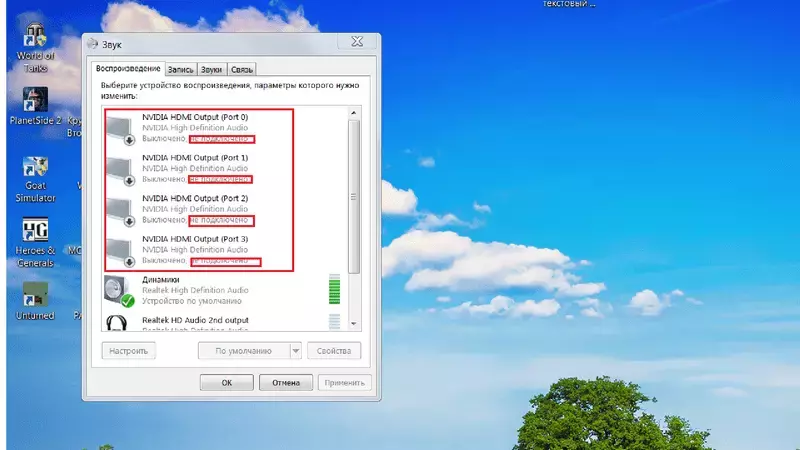The image size is (800, 450).
Task: Close the Звук dialog window
Action: pos(357,42)
